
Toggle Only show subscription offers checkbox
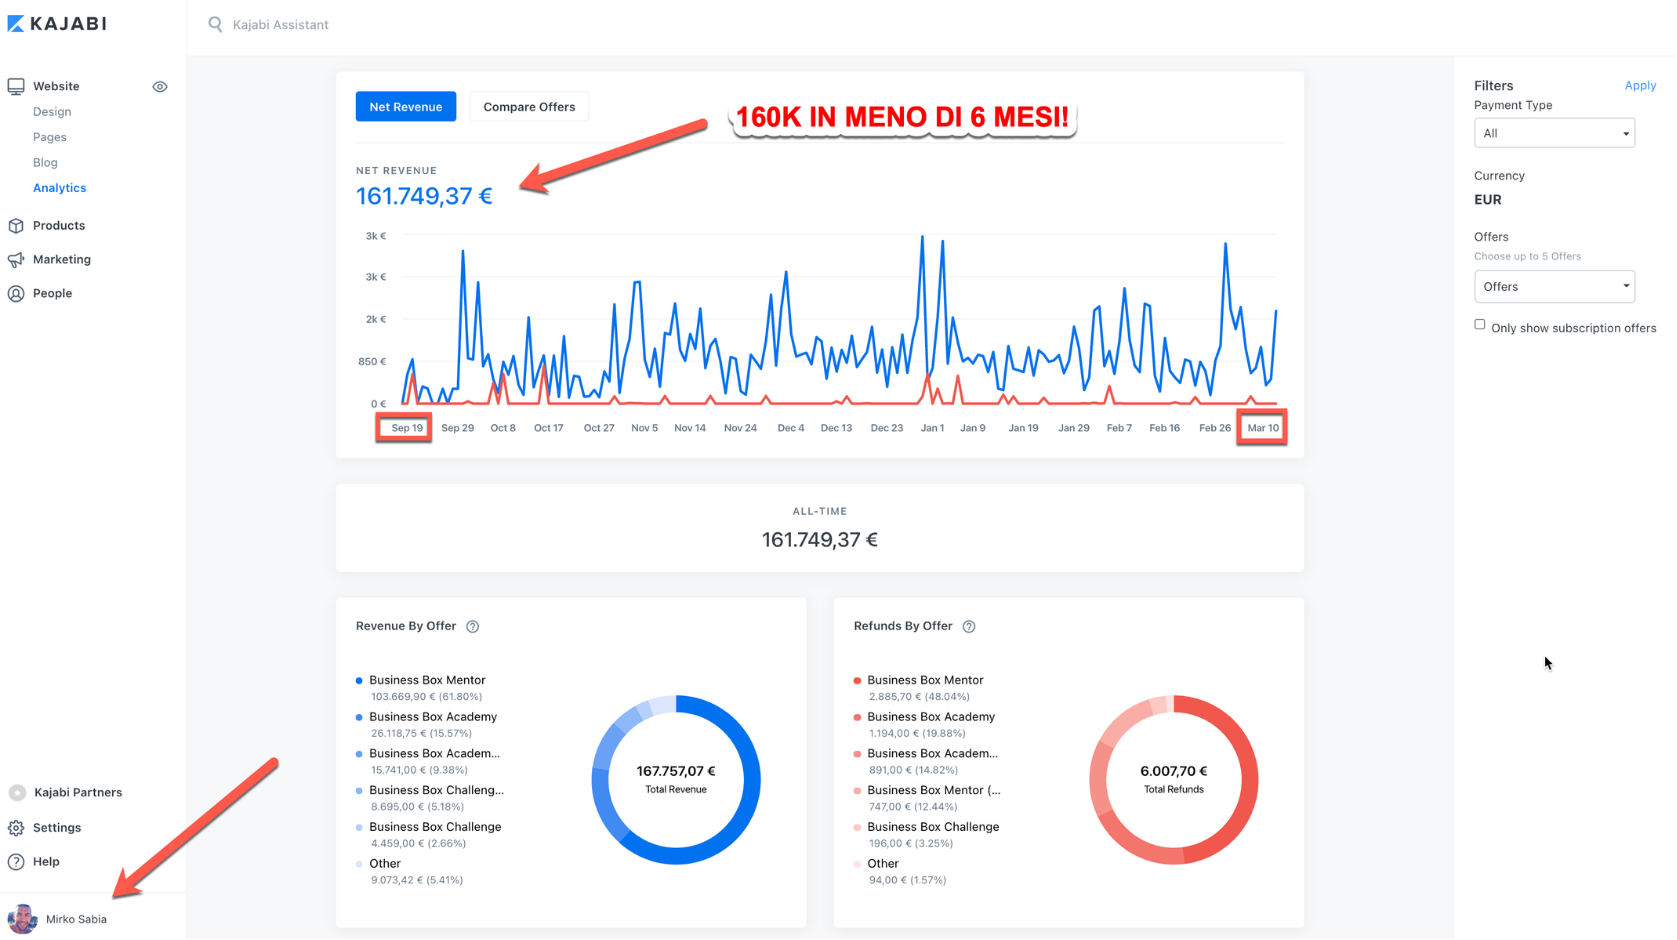pos(1480,324)
